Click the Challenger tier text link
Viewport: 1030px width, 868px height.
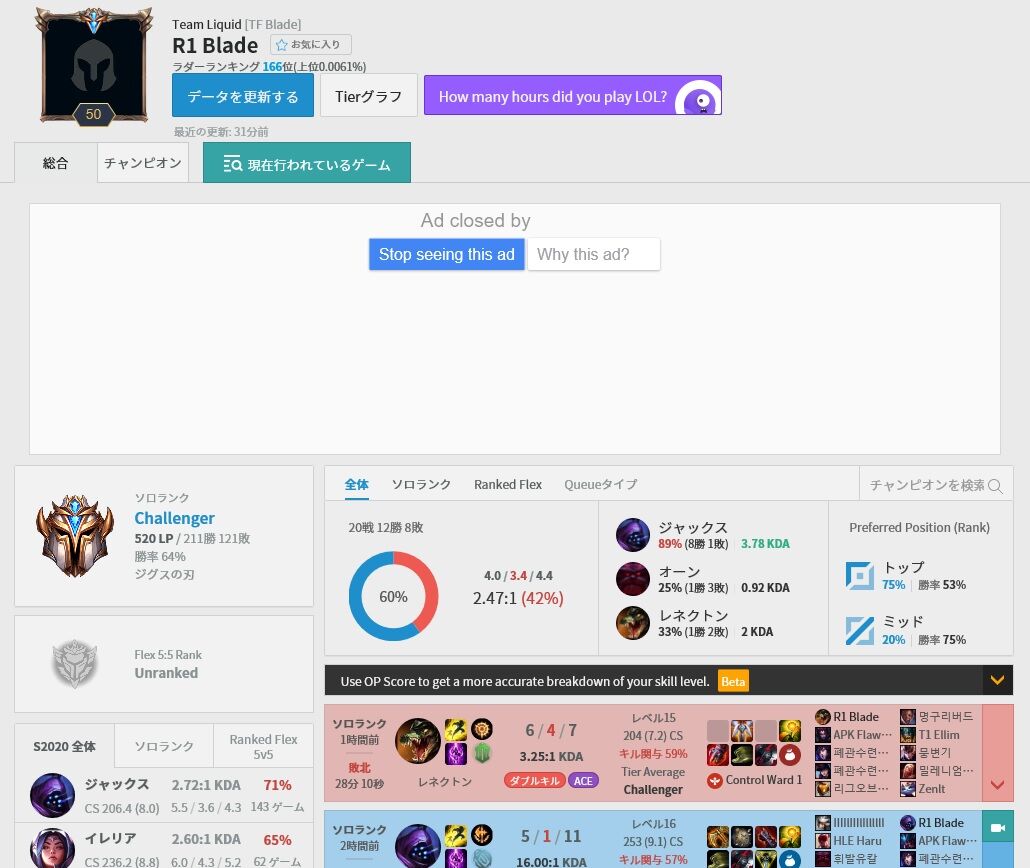tap(174, 518)
